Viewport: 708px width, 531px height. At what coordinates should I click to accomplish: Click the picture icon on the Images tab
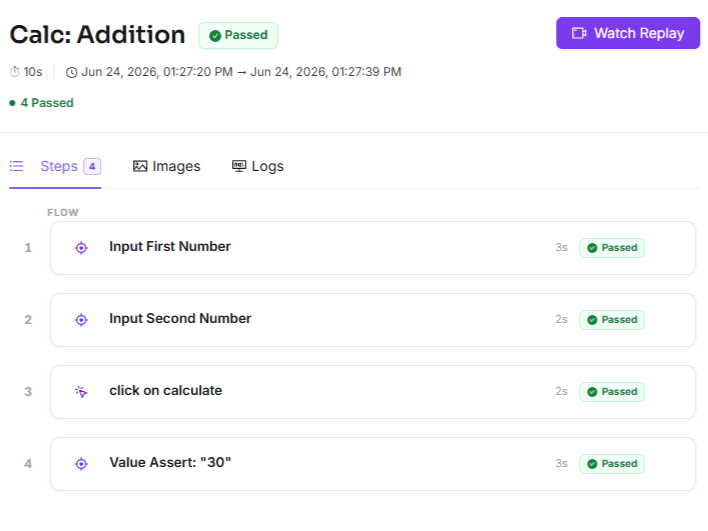[x=140, y=166]
